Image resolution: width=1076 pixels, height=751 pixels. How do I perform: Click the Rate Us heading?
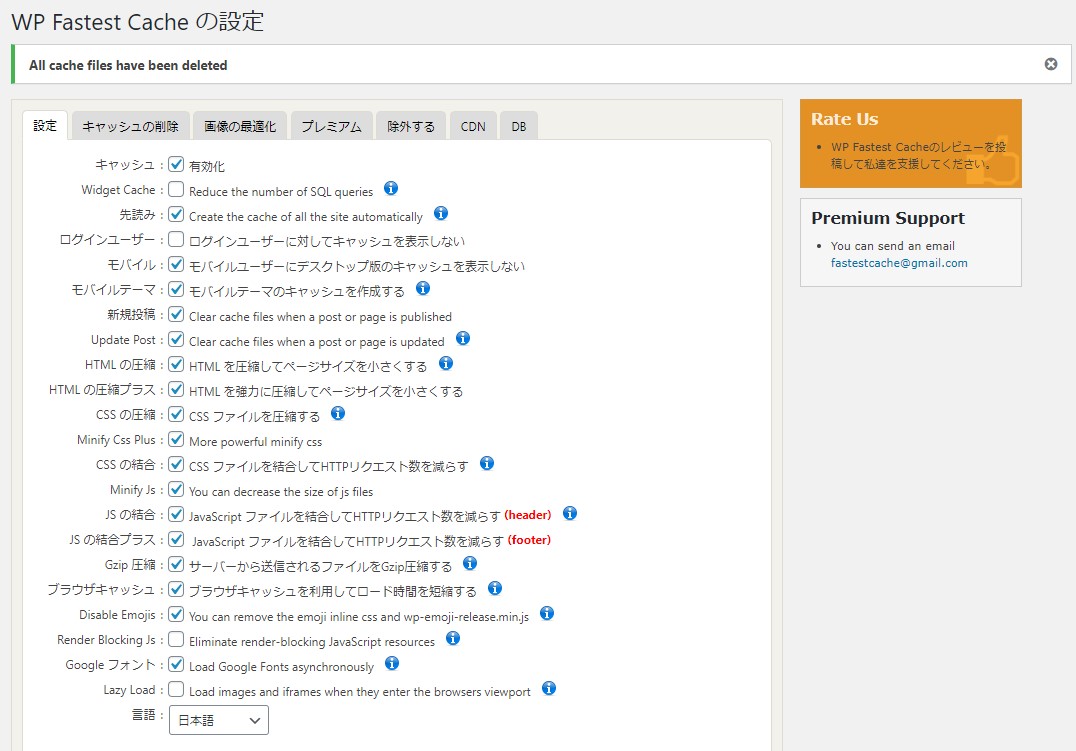[845, 119]
